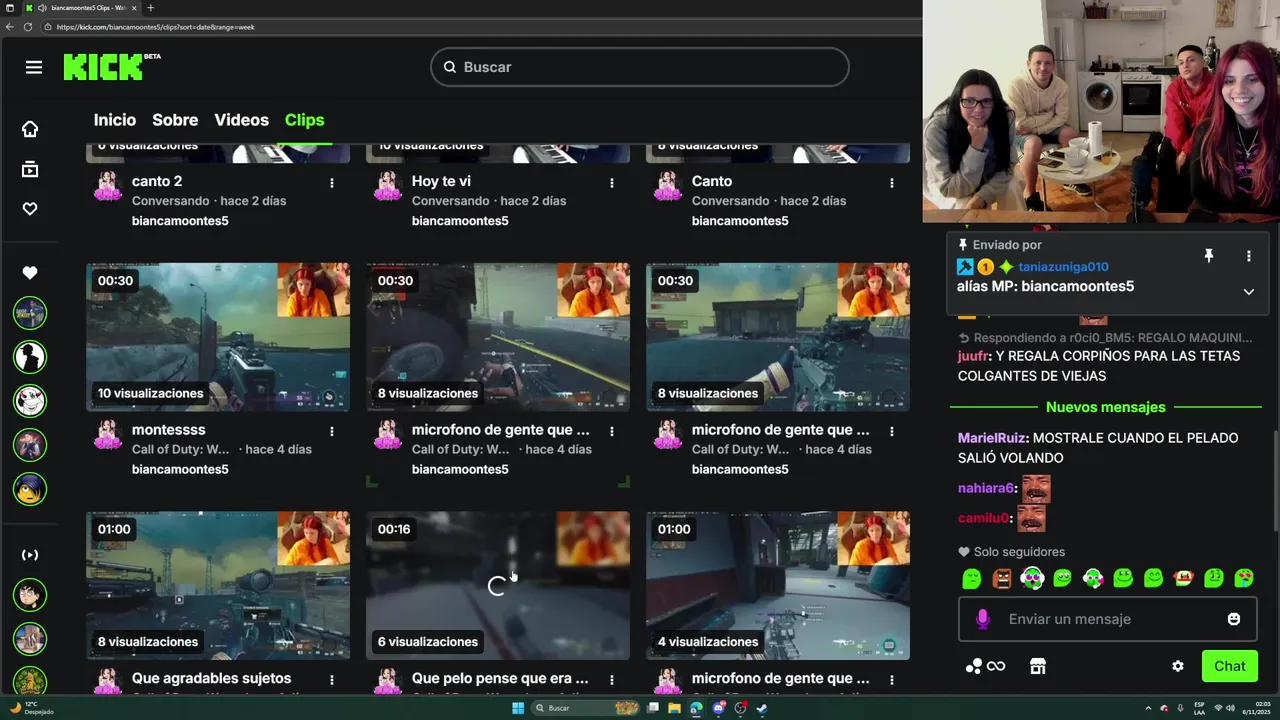Click 'Nuevos mensajes' divider label
This screenshot has width=1280, height=720.
(1105, 407)
